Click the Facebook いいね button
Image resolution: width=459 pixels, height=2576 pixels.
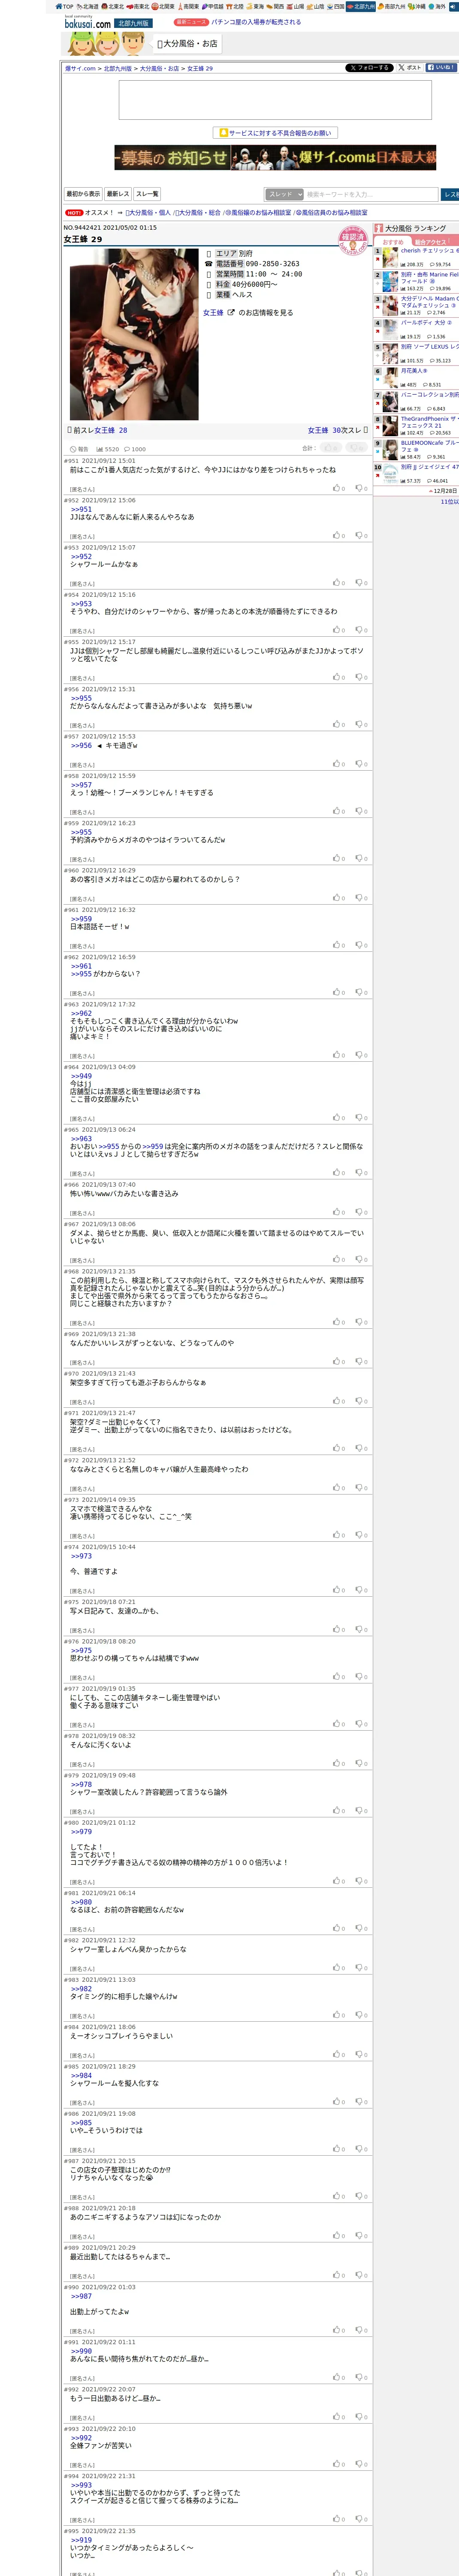click(x=441, y=68)
